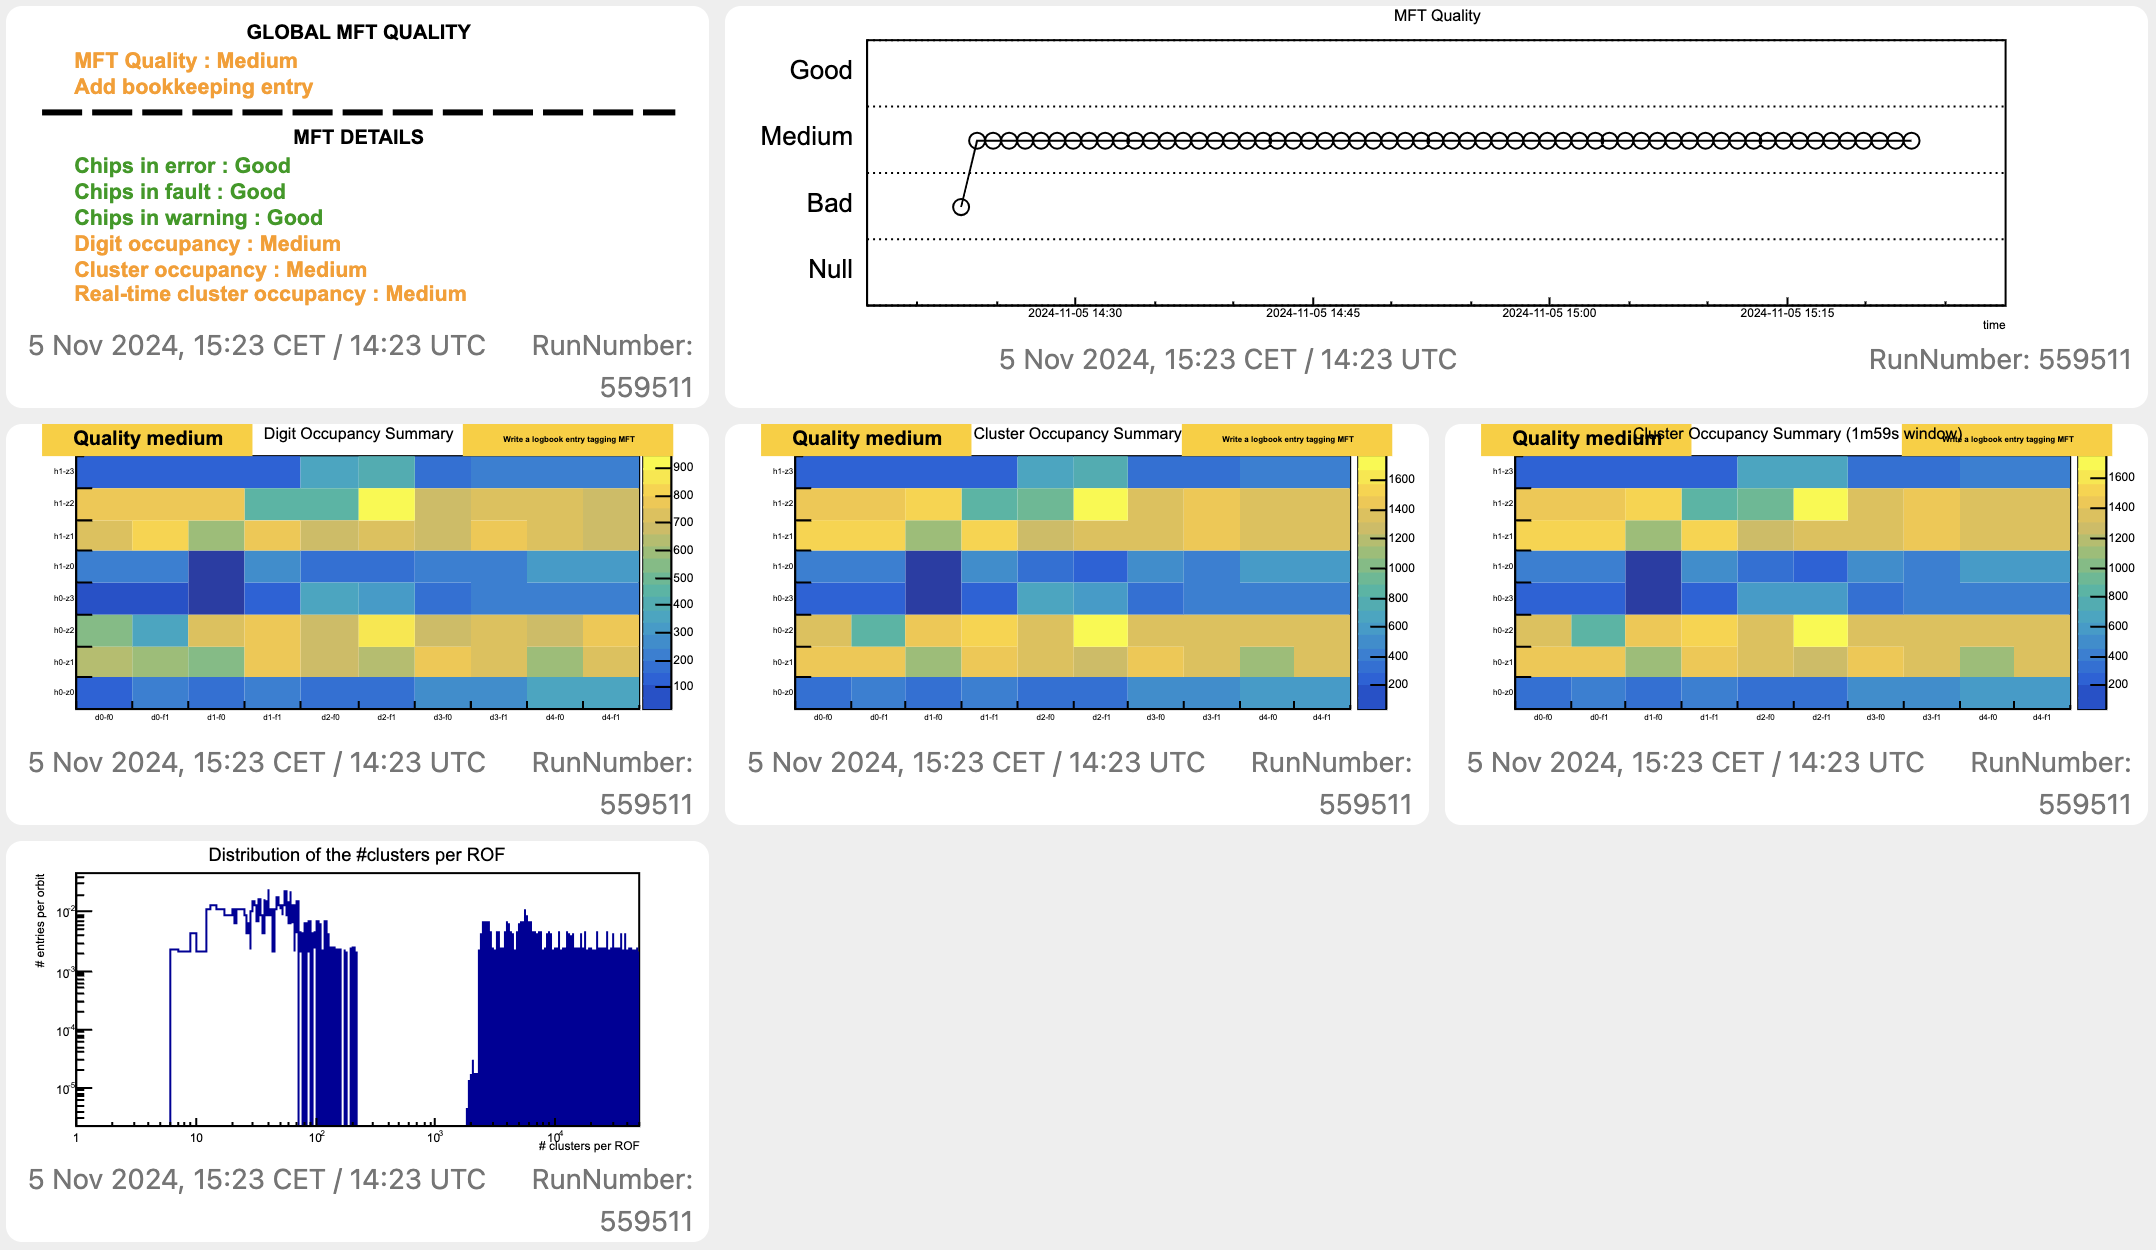2156x1250 pixels.
Task: Click bright yellow h0-z2 / d2-f1 cell in Cluster Occupancy Summary
Action: tap(1100, 631)
